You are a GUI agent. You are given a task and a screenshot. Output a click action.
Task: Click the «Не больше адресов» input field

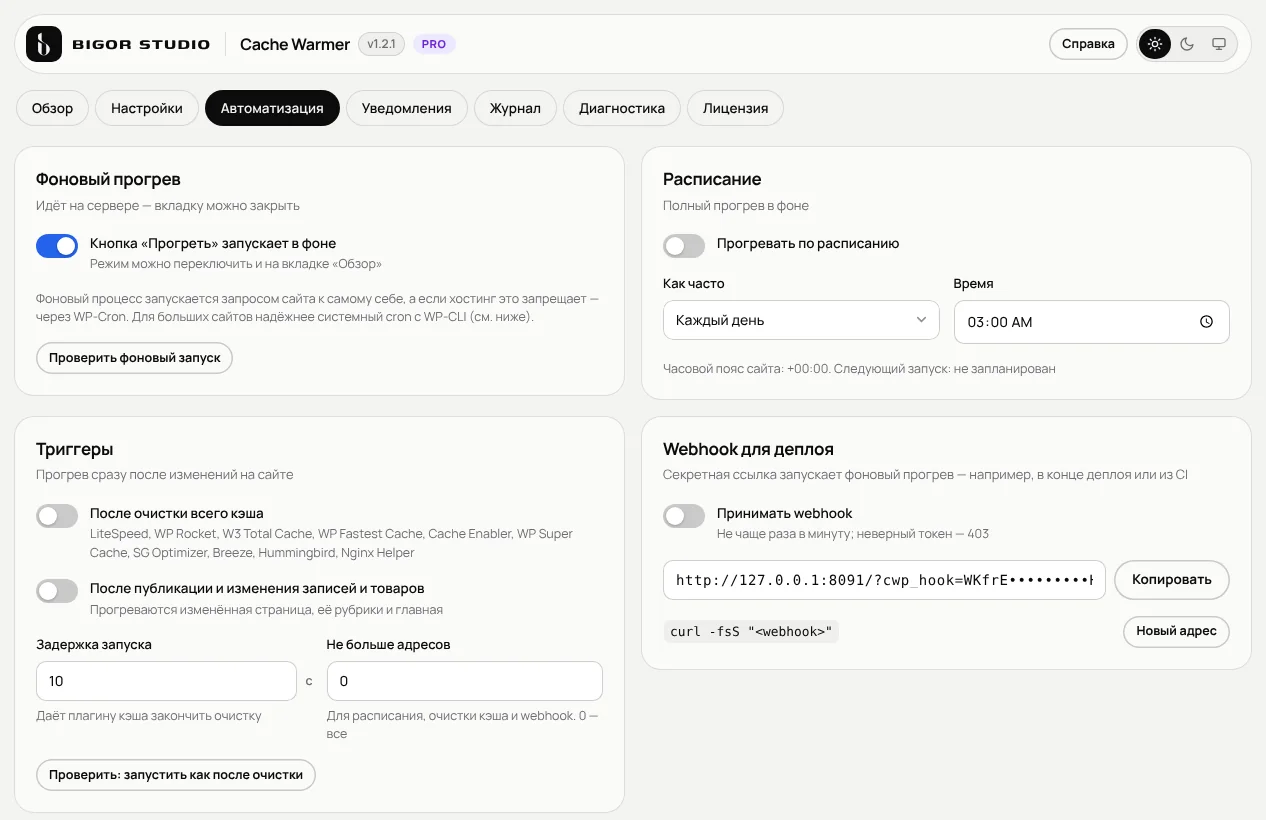[465, 681]
